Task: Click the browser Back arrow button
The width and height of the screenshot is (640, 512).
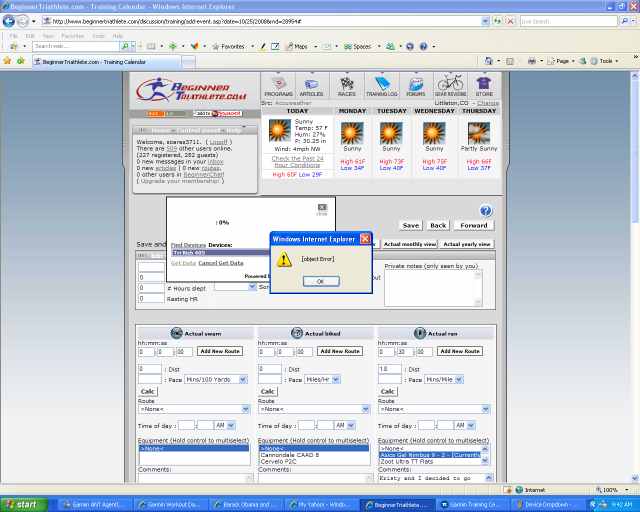Action: [x=9, y=21]
